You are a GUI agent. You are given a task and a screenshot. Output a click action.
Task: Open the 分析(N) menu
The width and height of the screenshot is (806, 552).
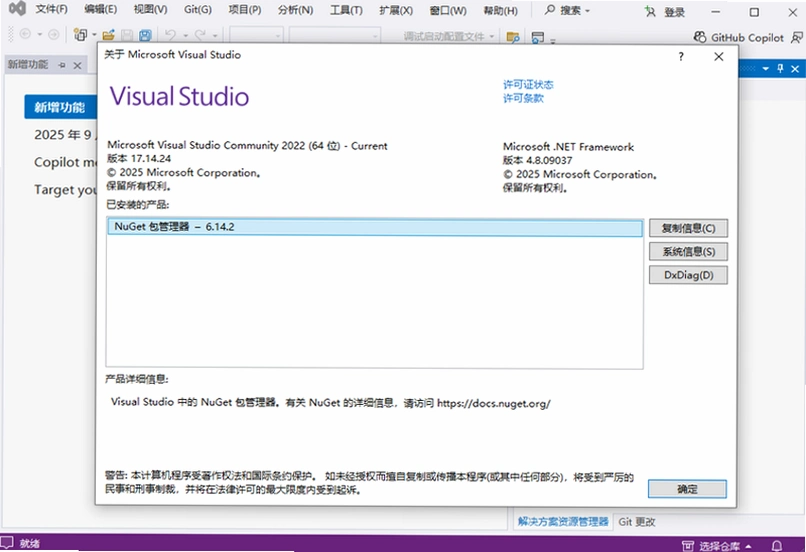coord(295,10)
